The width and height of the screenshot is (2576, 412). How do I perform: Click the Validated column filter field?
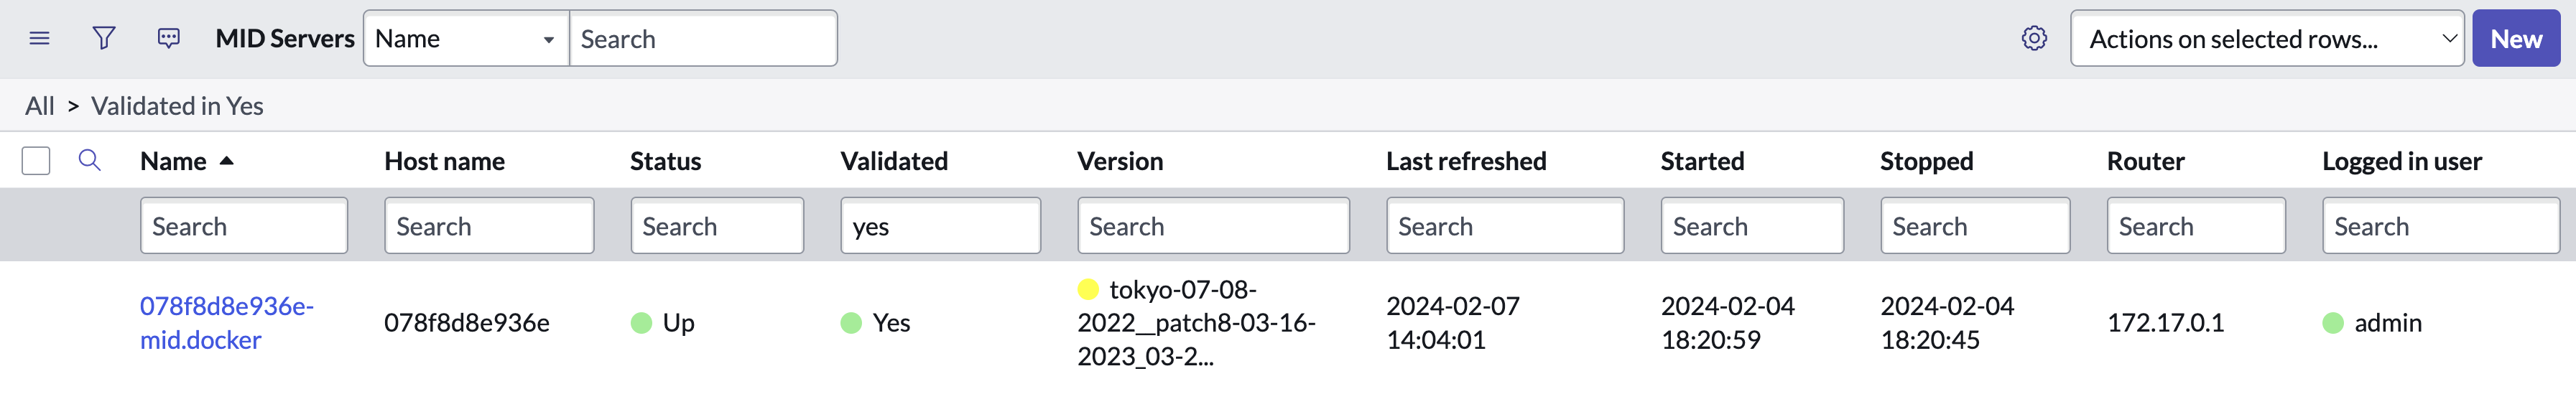[x=940, y=226]
